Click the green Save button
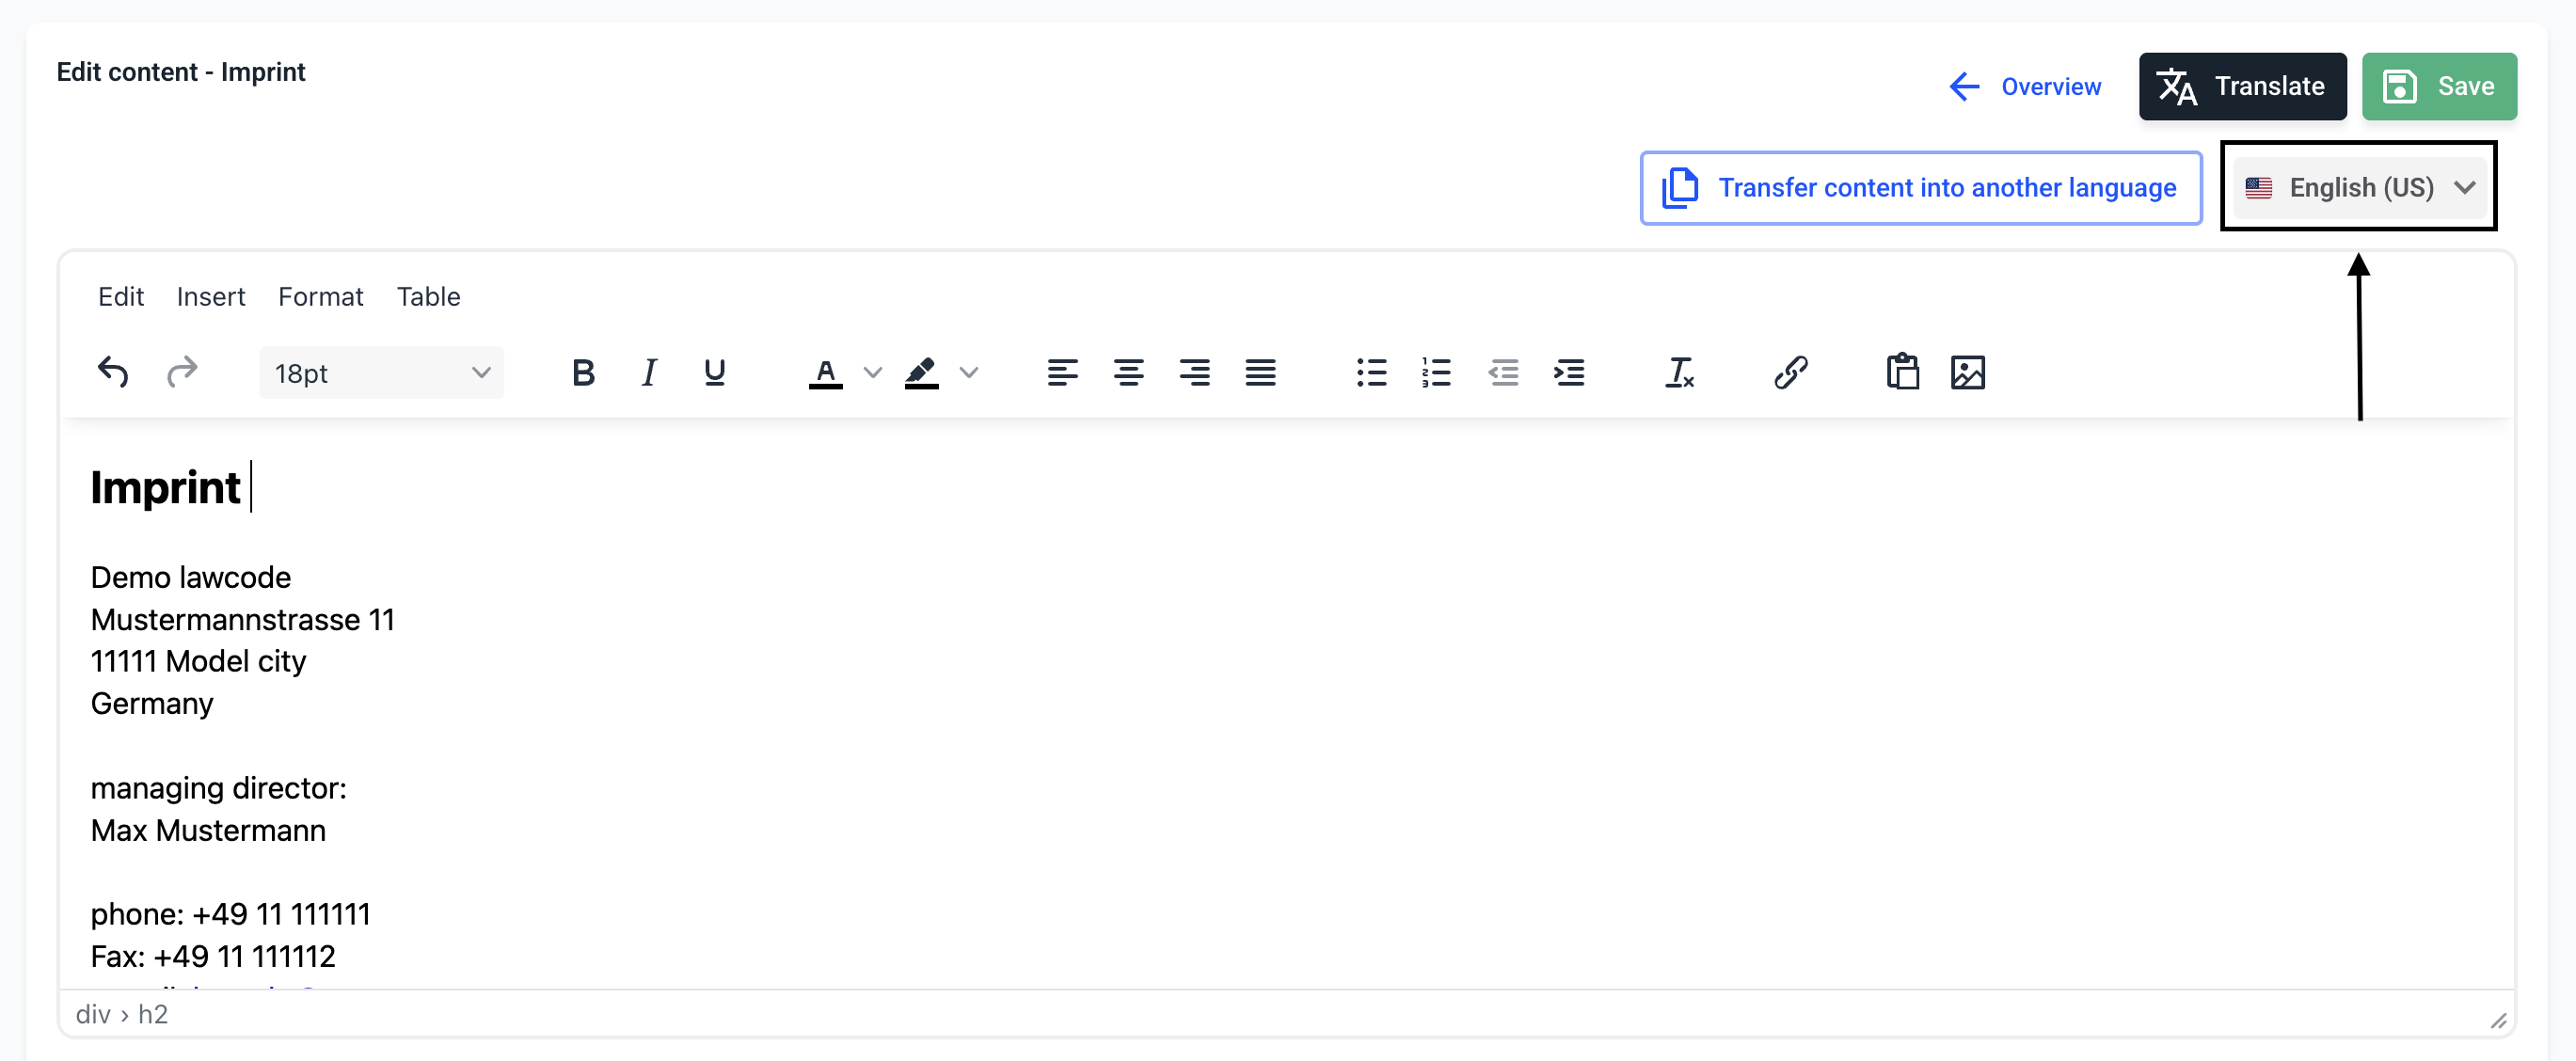The width and height of the screenshot is (2576, 1061). point(2438,86)
